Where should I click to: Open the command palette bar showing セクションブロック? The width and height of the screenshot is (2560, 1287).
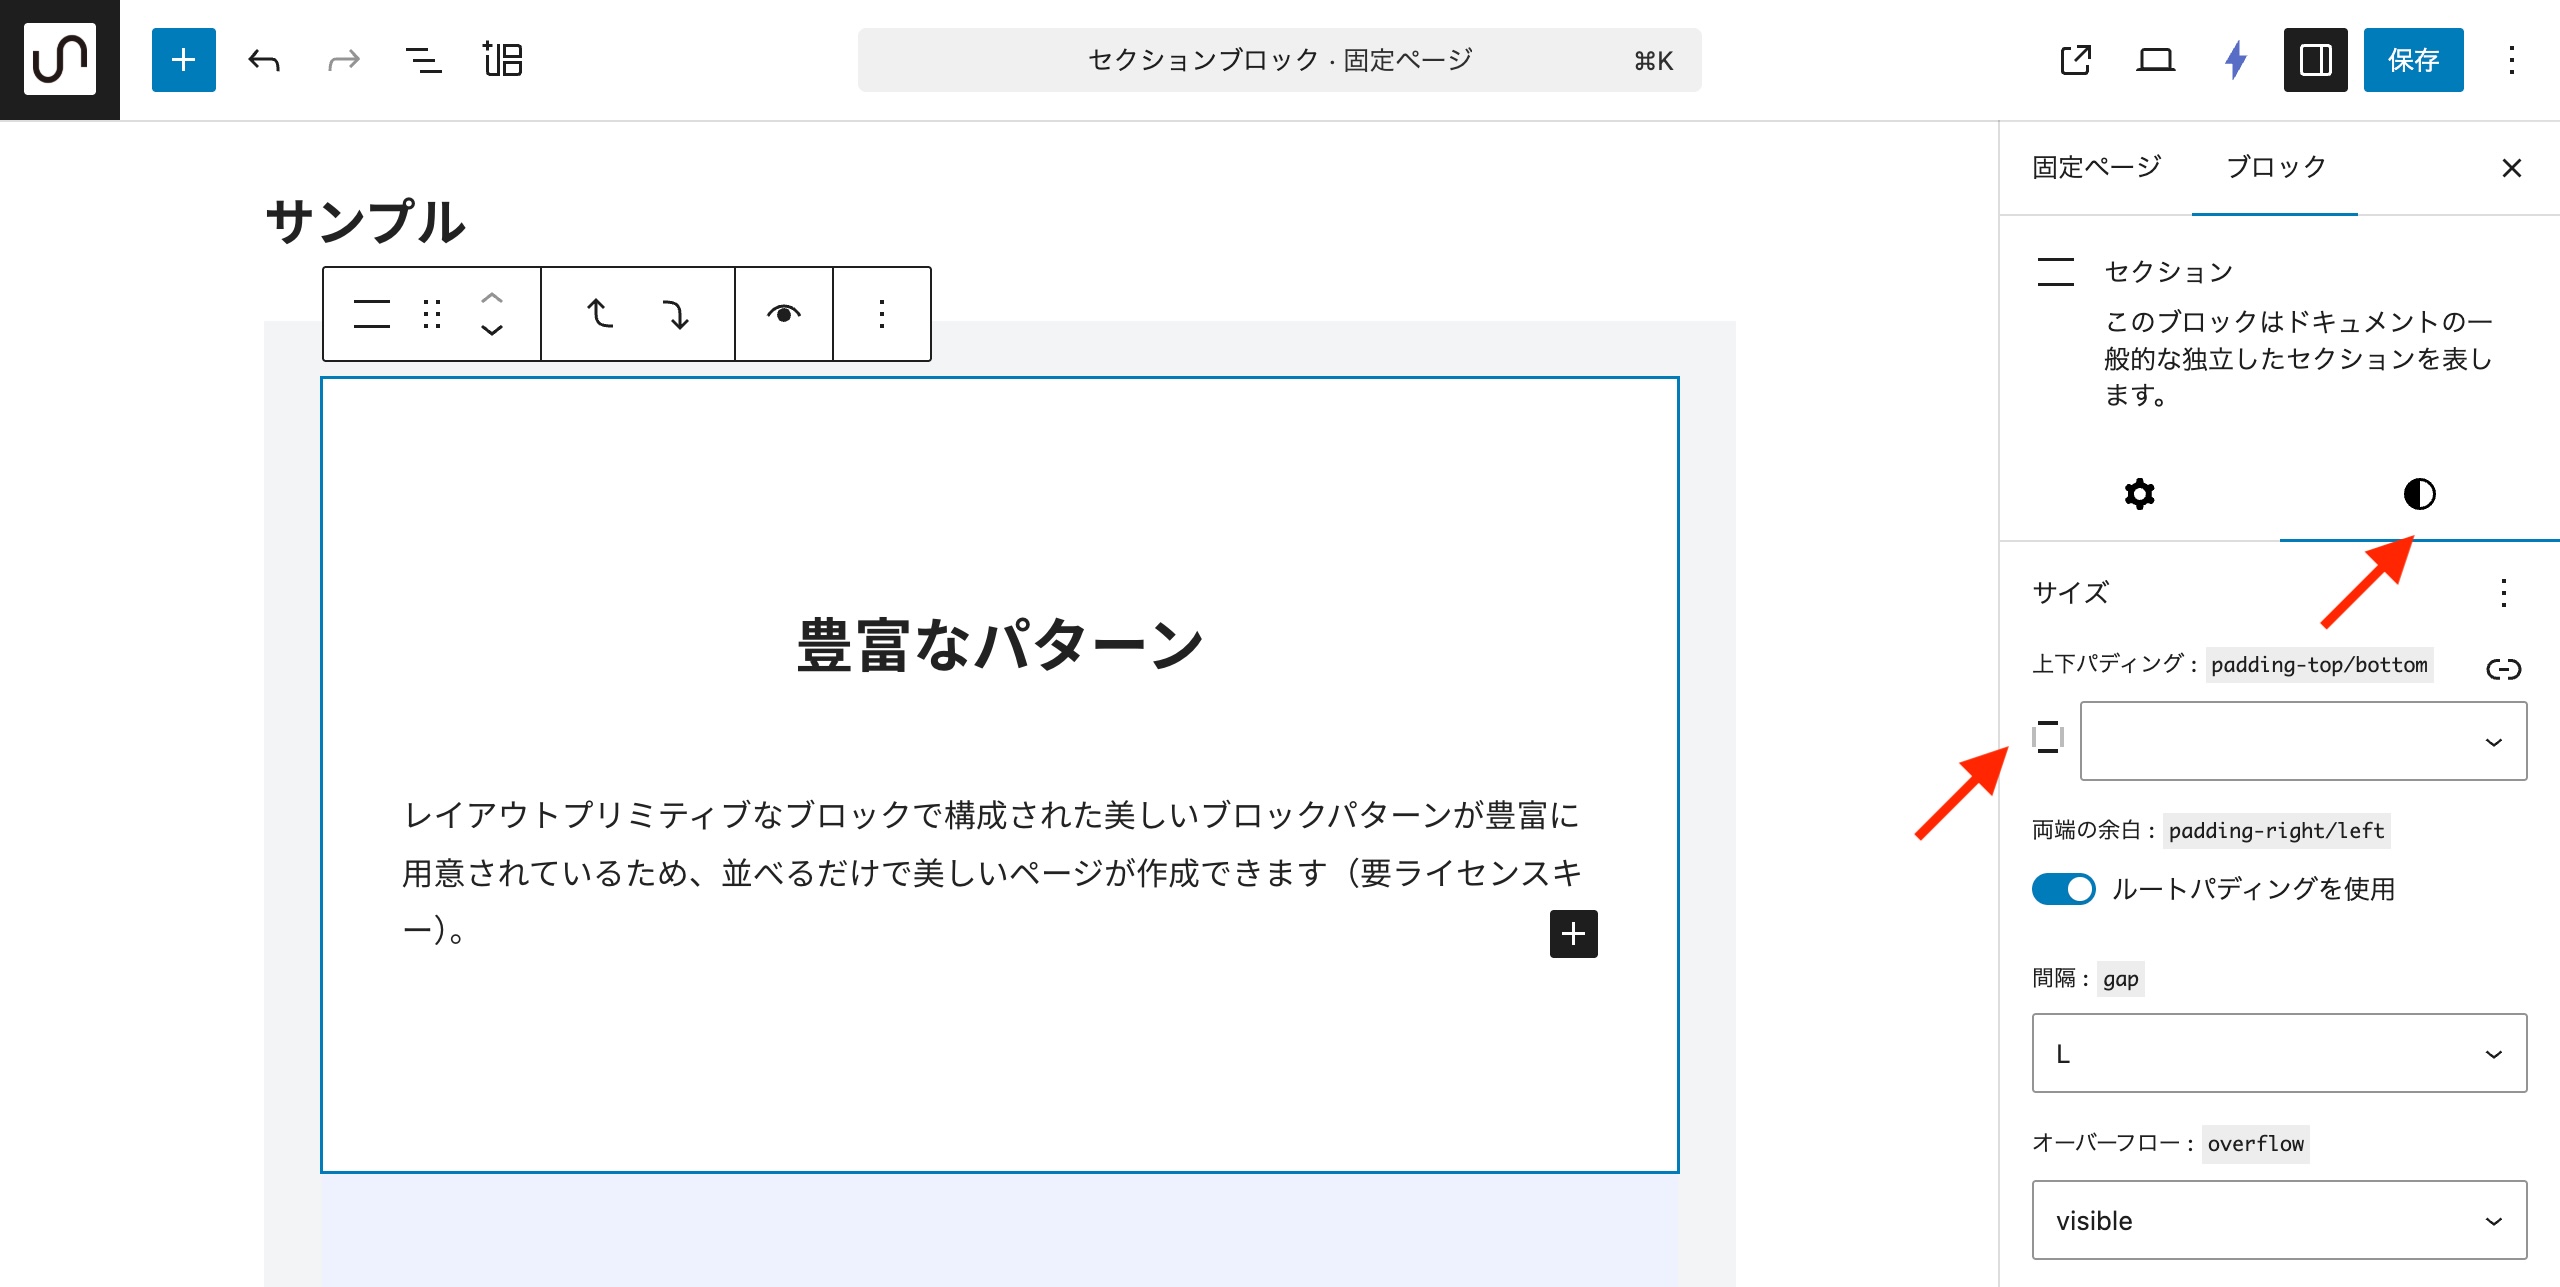[1278, 60]
